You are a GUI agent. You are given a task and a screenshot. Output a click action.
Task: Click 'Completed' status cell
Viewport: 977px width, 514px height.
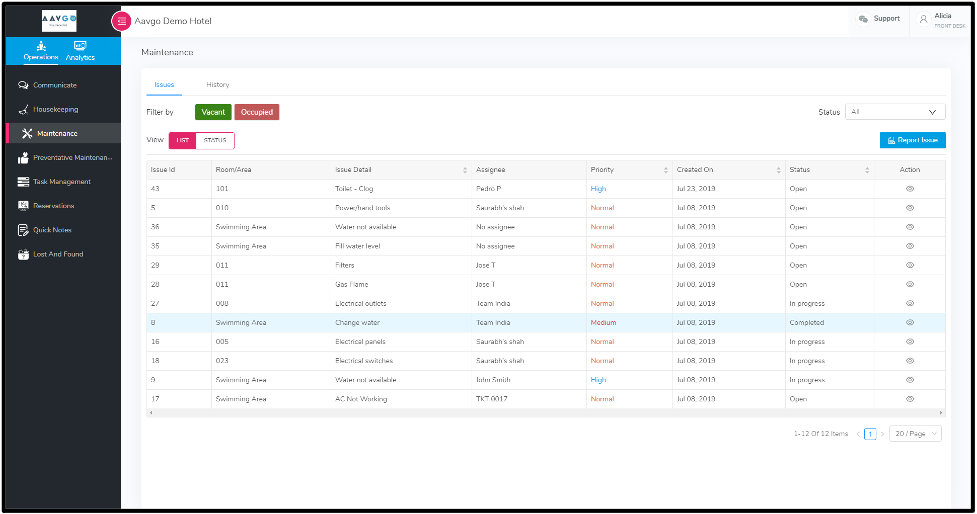806,323
